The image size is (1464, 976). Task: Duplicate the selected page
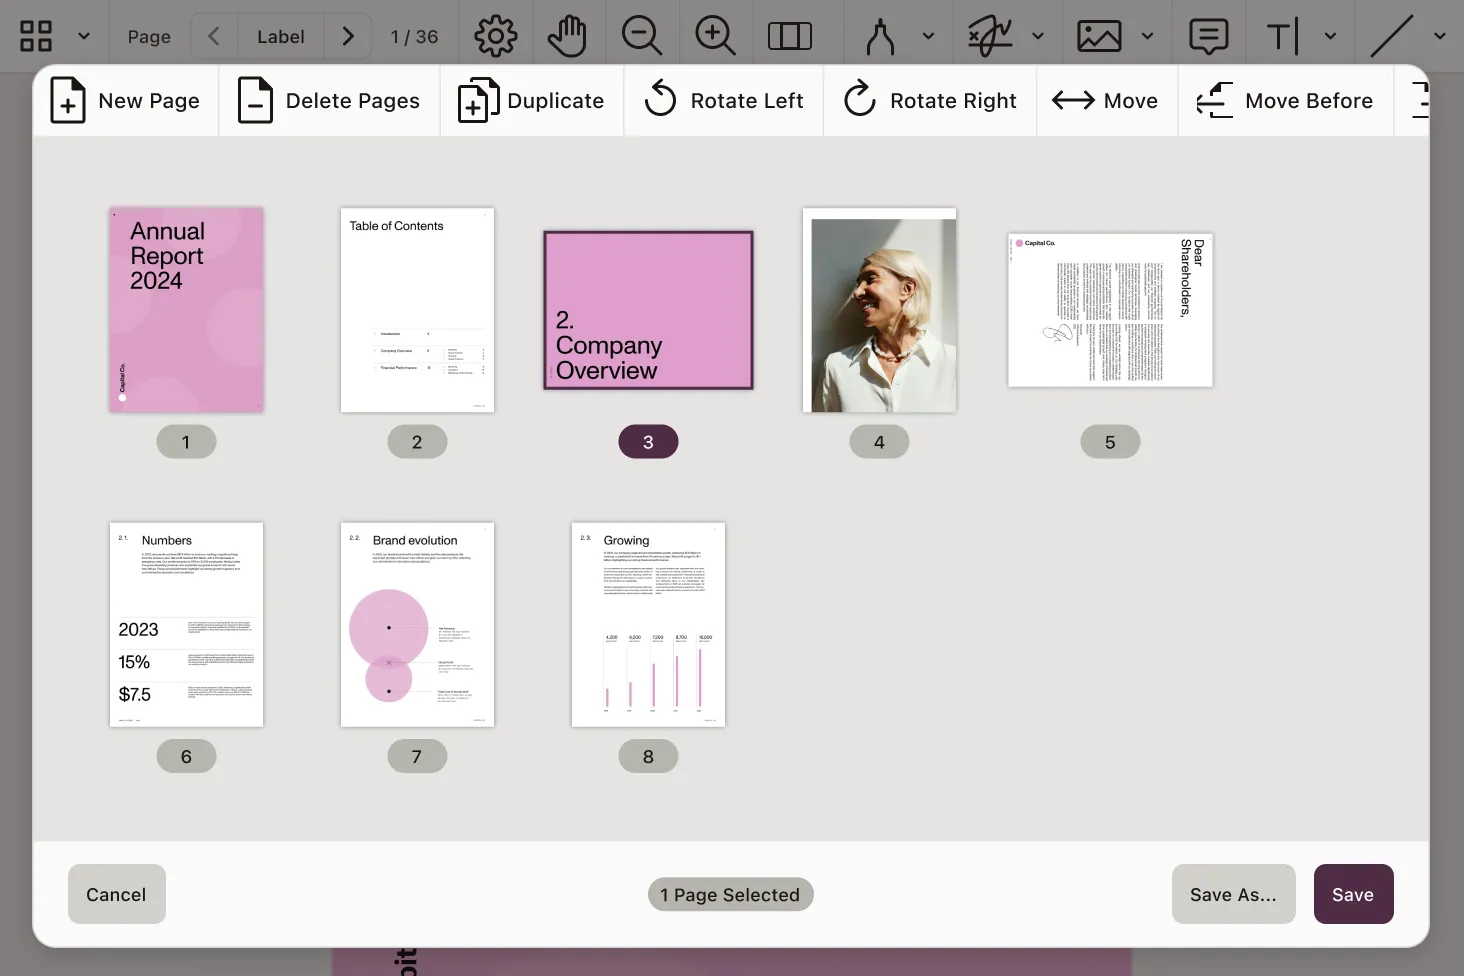point(530,100)
